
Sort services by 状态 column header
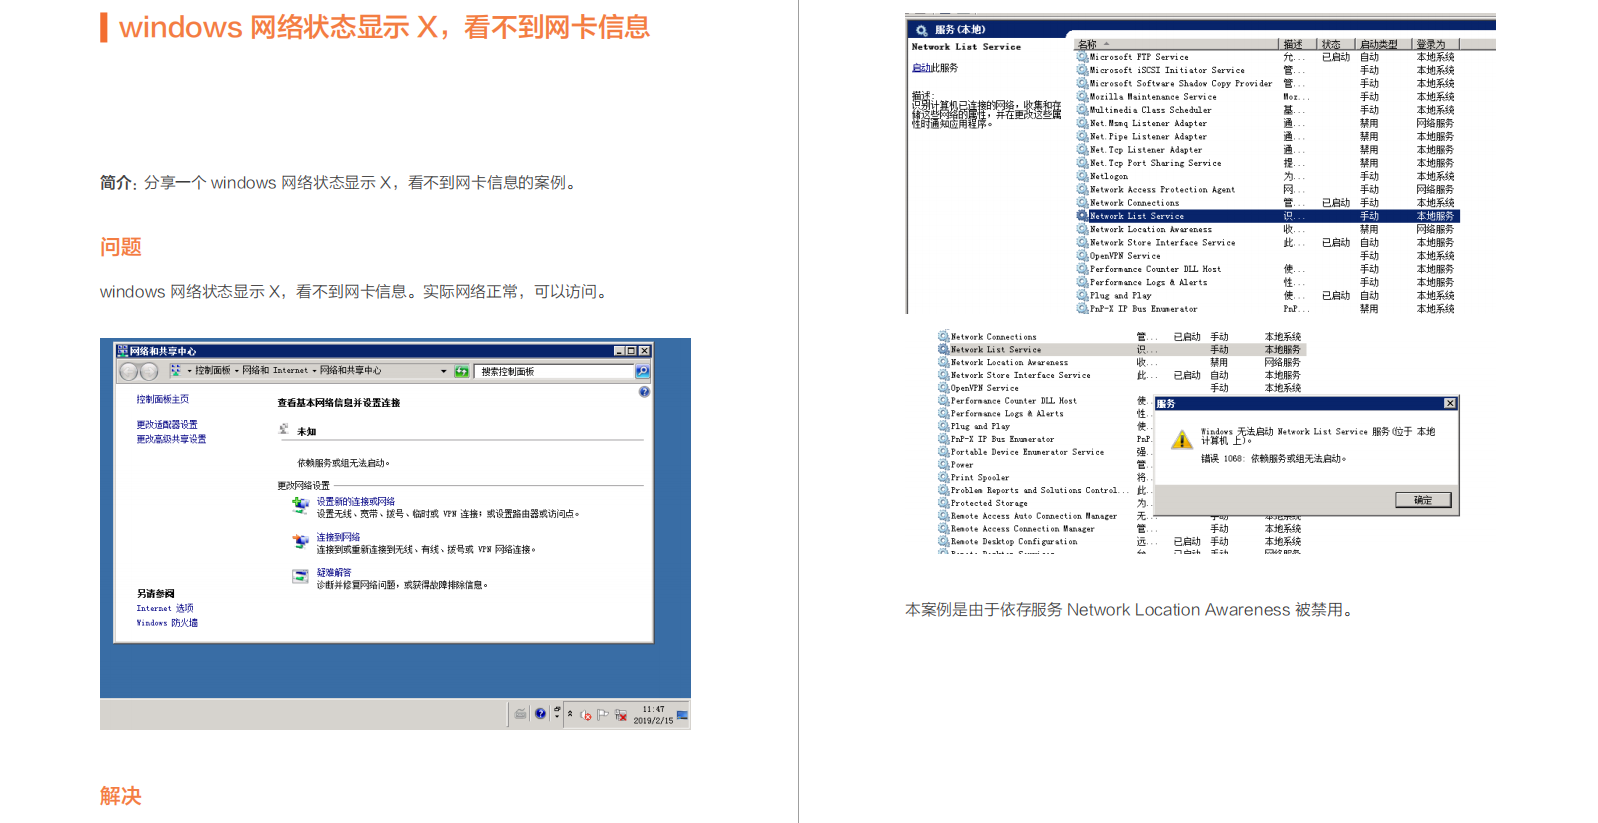tap(1336, 44)
